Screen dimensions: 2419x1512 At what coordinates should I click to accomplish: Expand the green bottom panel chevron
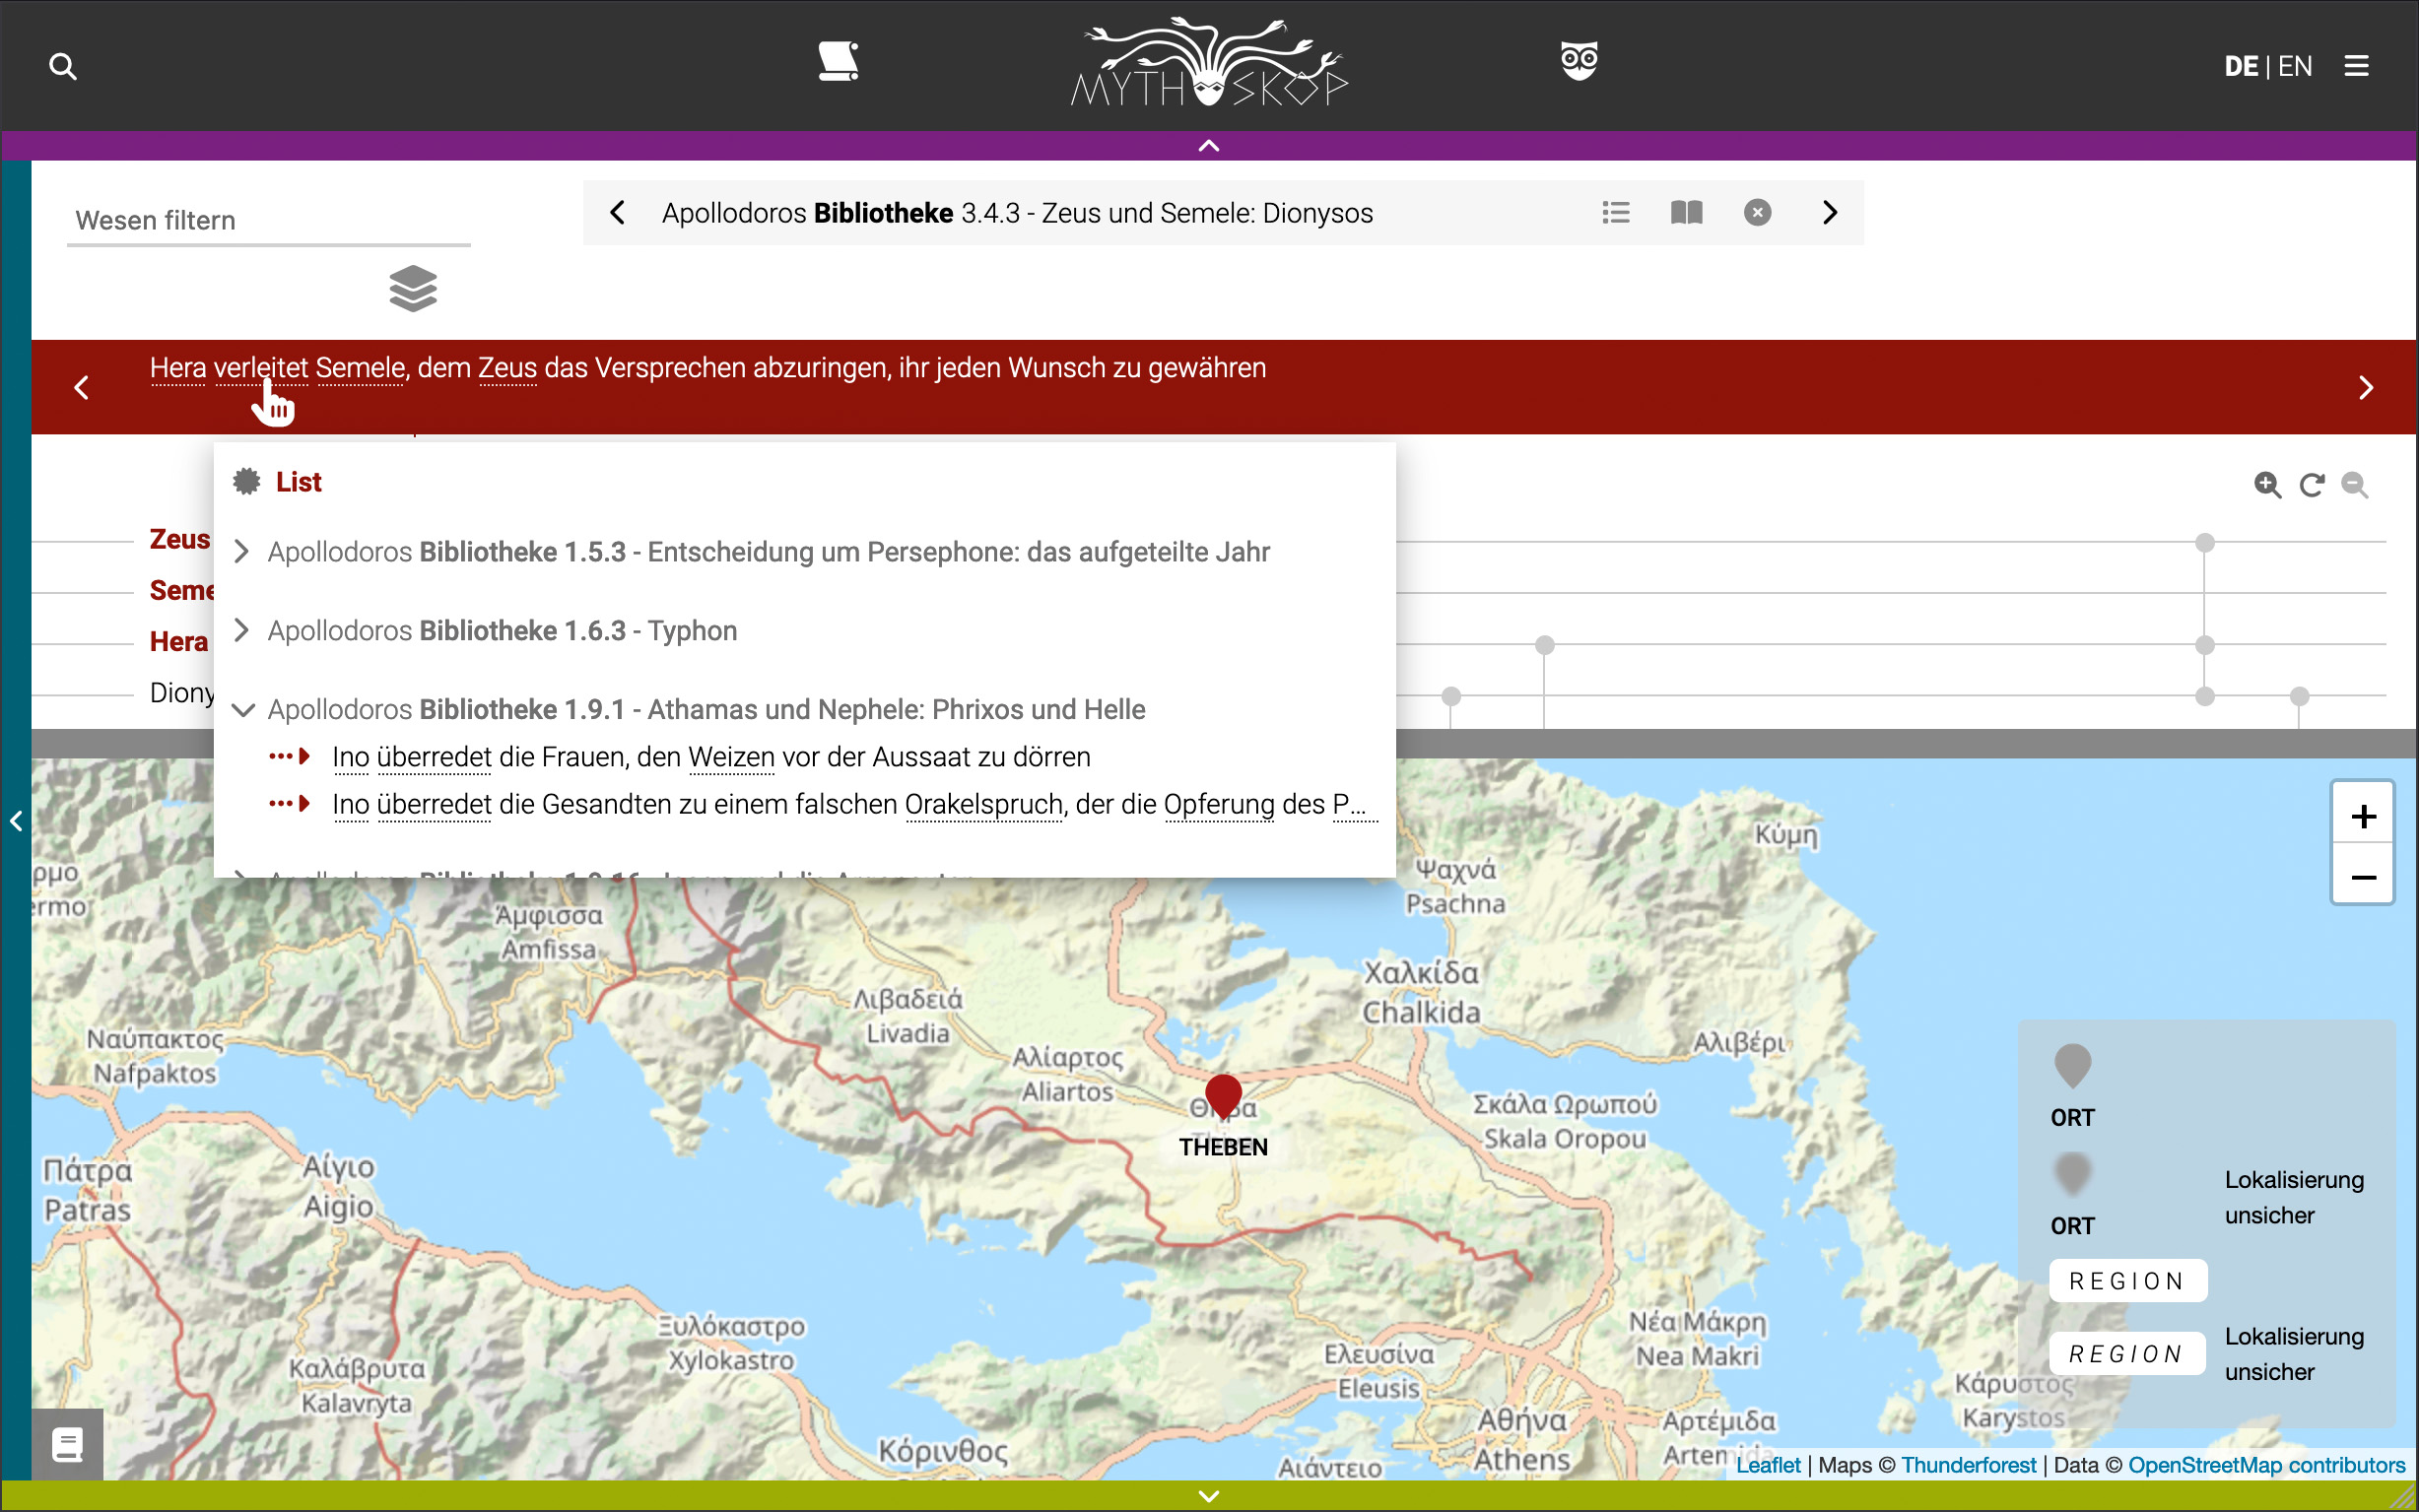coord(1209,1496)
